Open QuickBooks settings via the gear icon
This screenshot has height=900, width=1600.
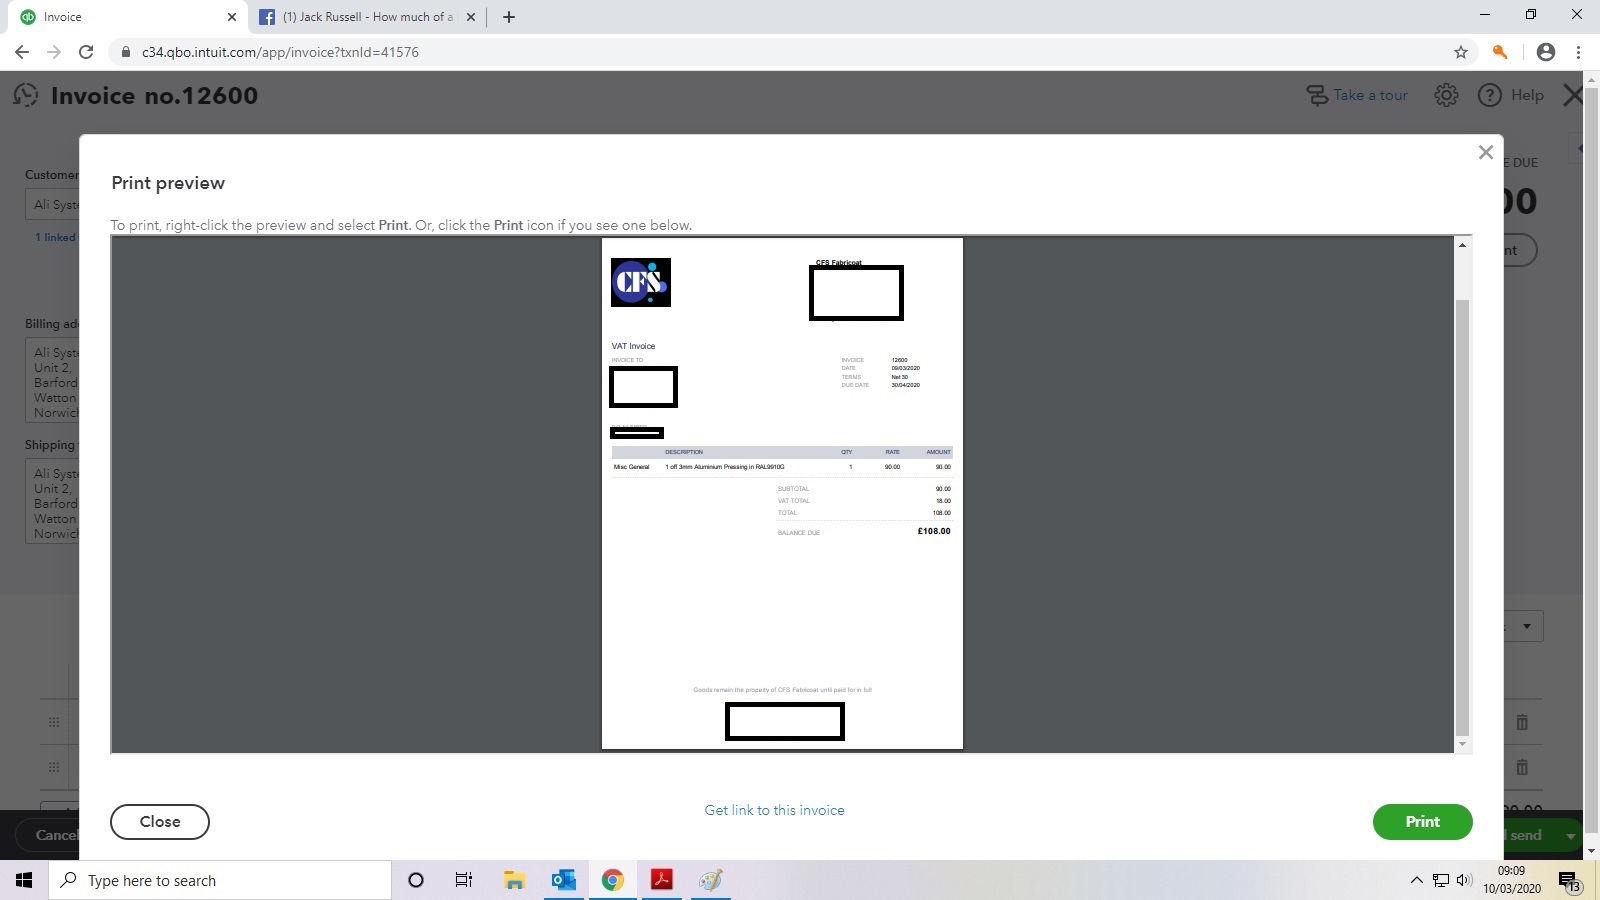(x=1445, y=95)
